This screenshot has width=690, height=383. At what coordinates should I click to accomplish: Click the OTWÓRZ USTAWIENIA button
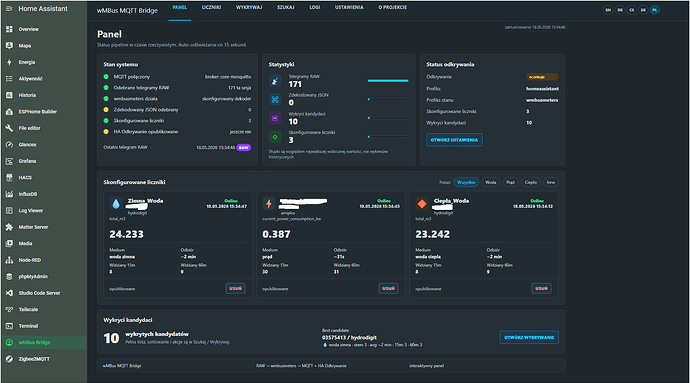coord(454,140)
